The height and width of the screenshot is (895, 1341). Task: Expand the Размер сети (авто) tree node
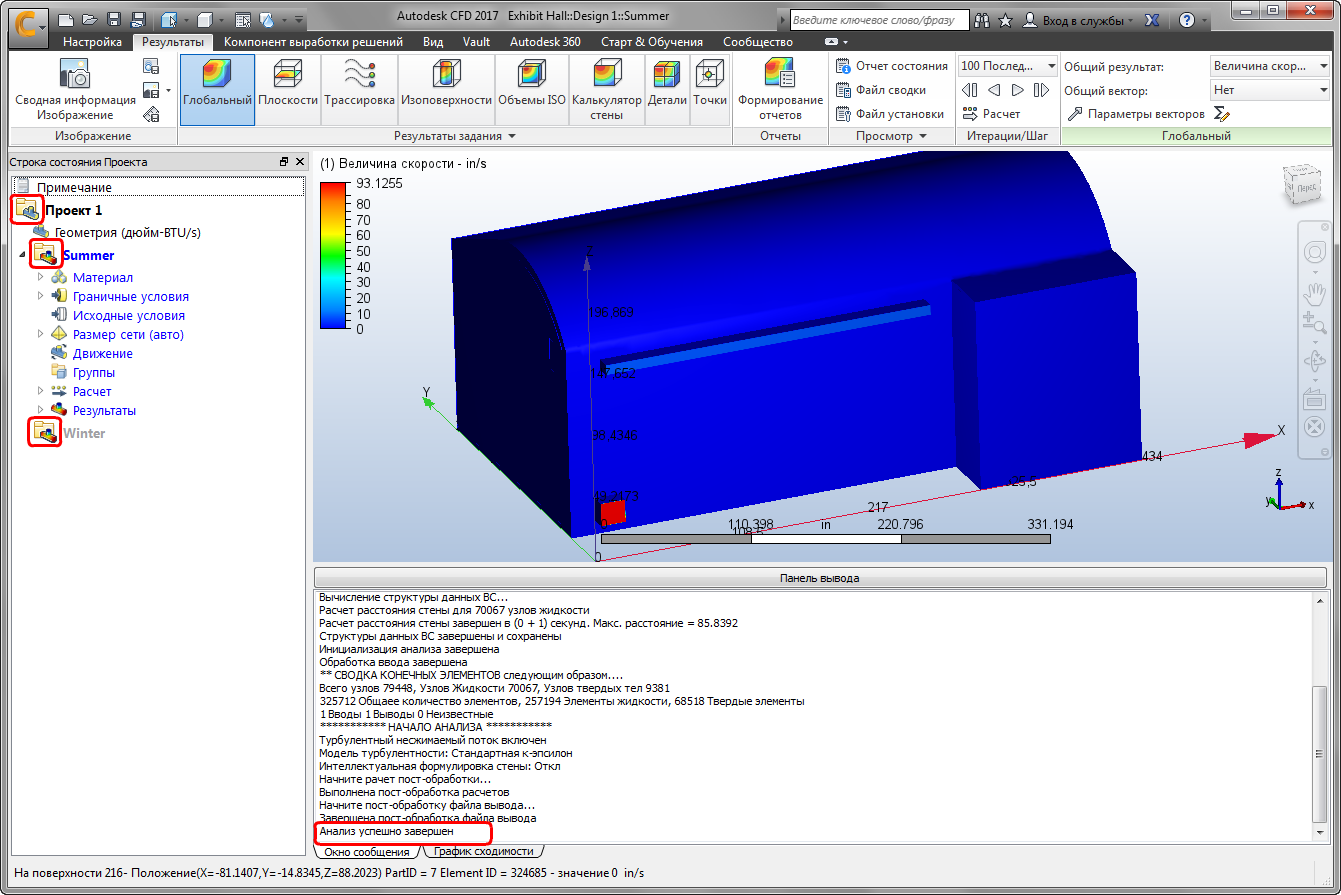click(x=41, y=334)
